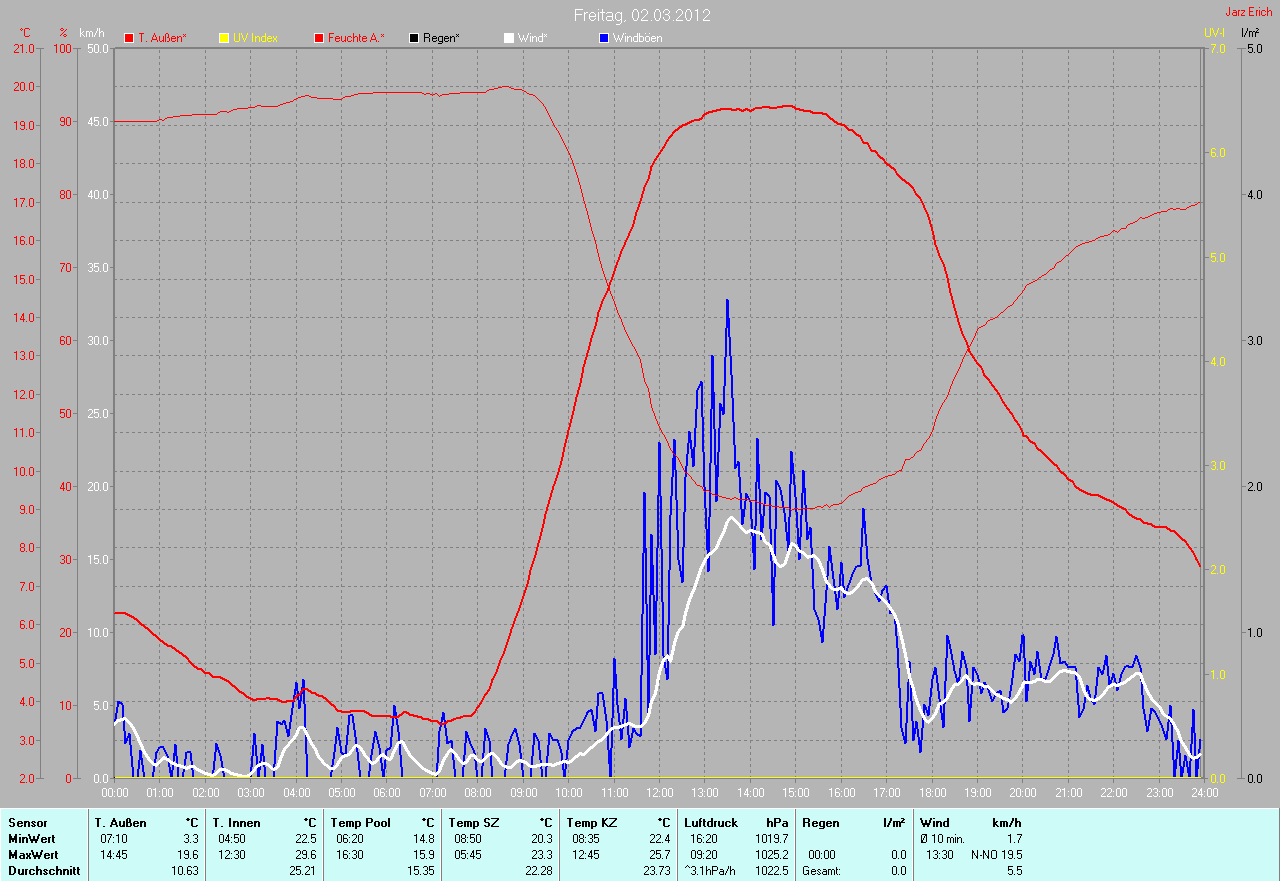Select the 'Windböen' legend label
The height and width of the screenshot is (881, 1280).
click(637, 38)
